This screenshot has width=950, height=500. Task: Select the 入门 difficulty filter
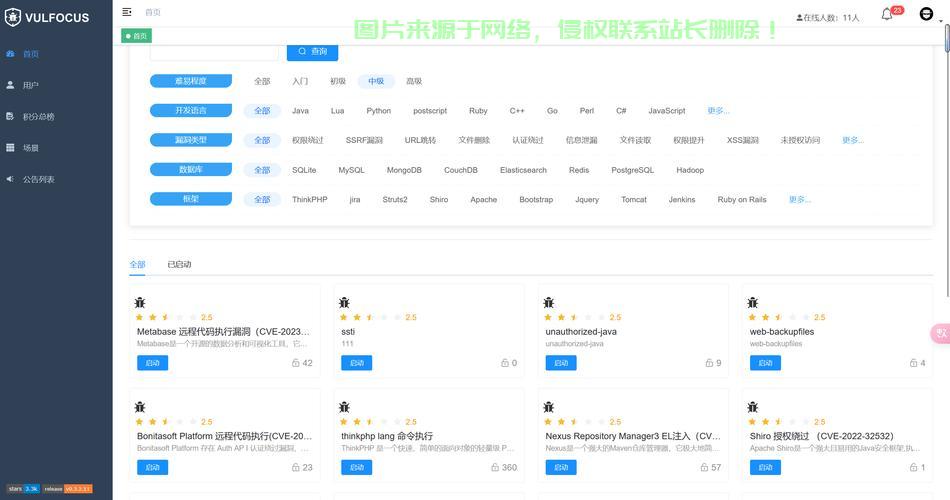coord(300,81)
